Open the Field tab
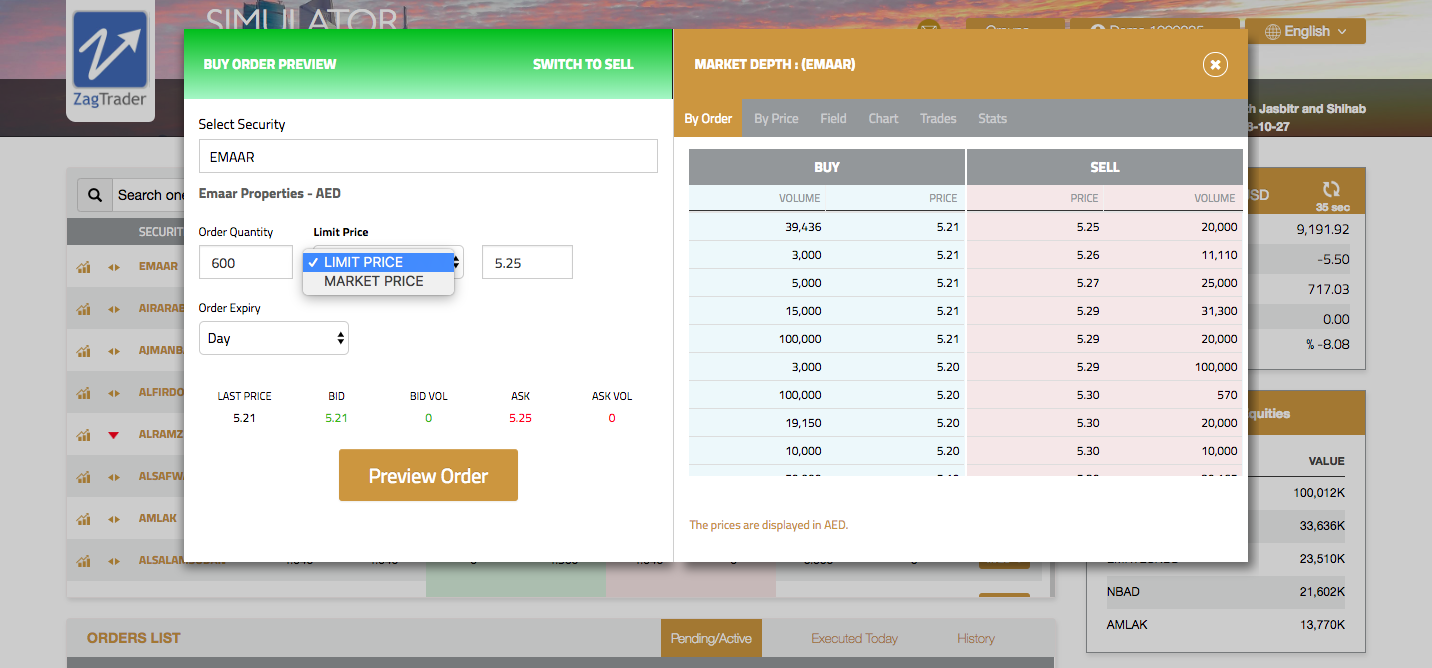 point(833,118)
